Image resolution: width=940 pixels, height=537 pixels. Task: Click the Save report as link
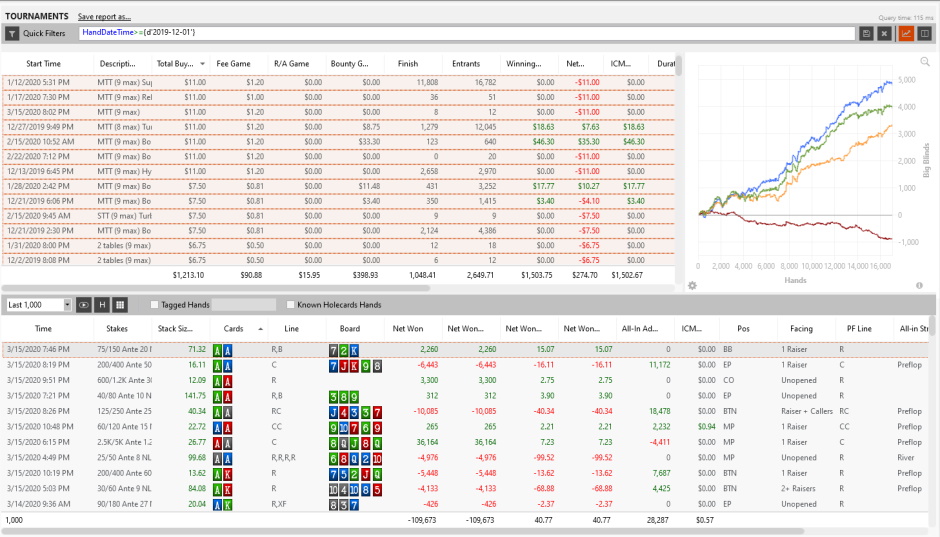(x=104, y=17)
